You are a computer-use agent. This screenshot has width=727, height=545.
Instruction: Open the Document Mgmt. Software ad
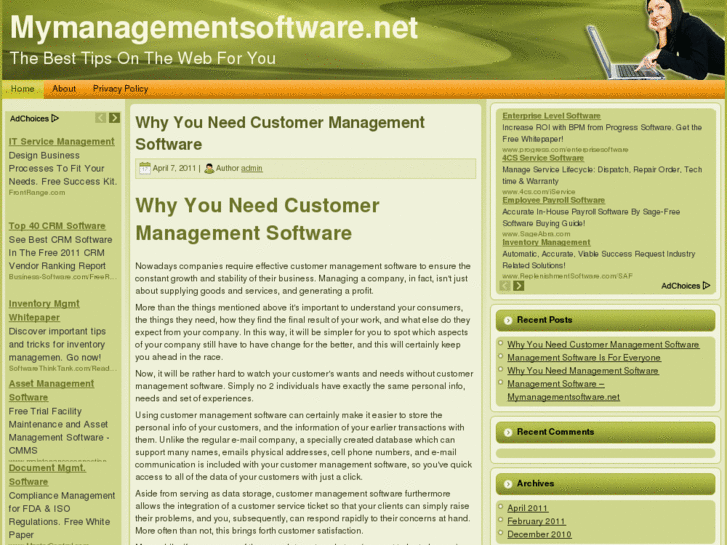point(47,474)
